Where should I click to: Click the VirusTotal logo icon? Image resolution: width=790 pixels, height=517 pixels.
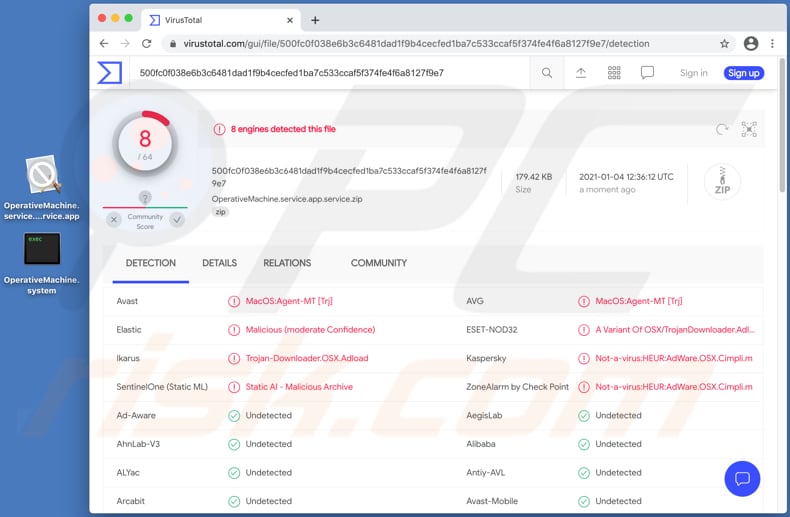tap(110, 73)
